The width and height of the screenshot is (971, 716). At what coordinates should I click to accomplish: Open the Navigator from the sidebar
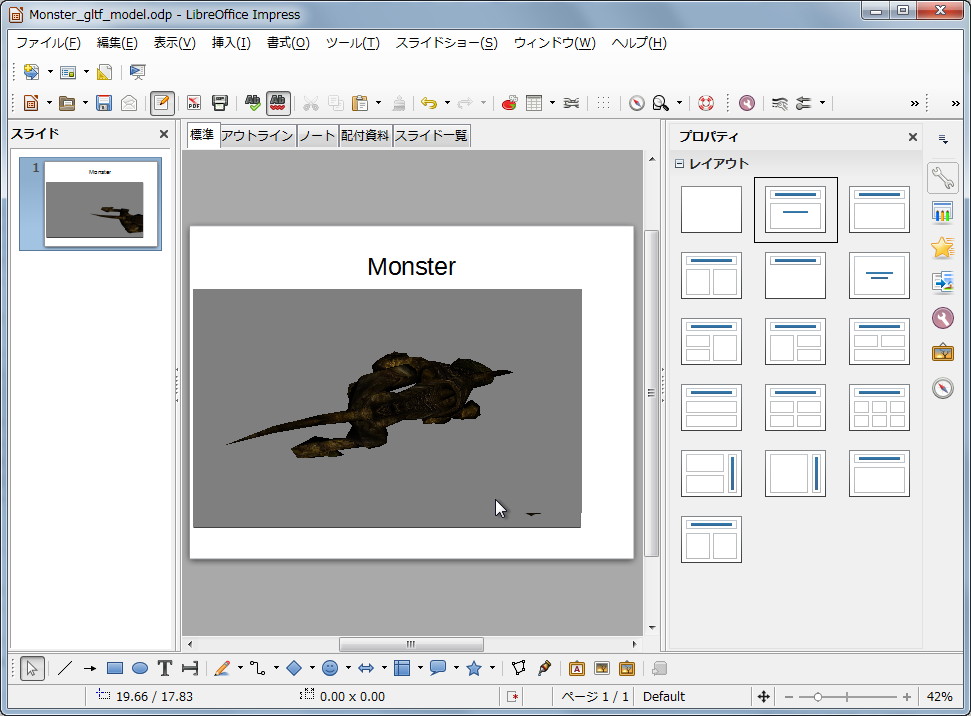click(x=942, y=388)
